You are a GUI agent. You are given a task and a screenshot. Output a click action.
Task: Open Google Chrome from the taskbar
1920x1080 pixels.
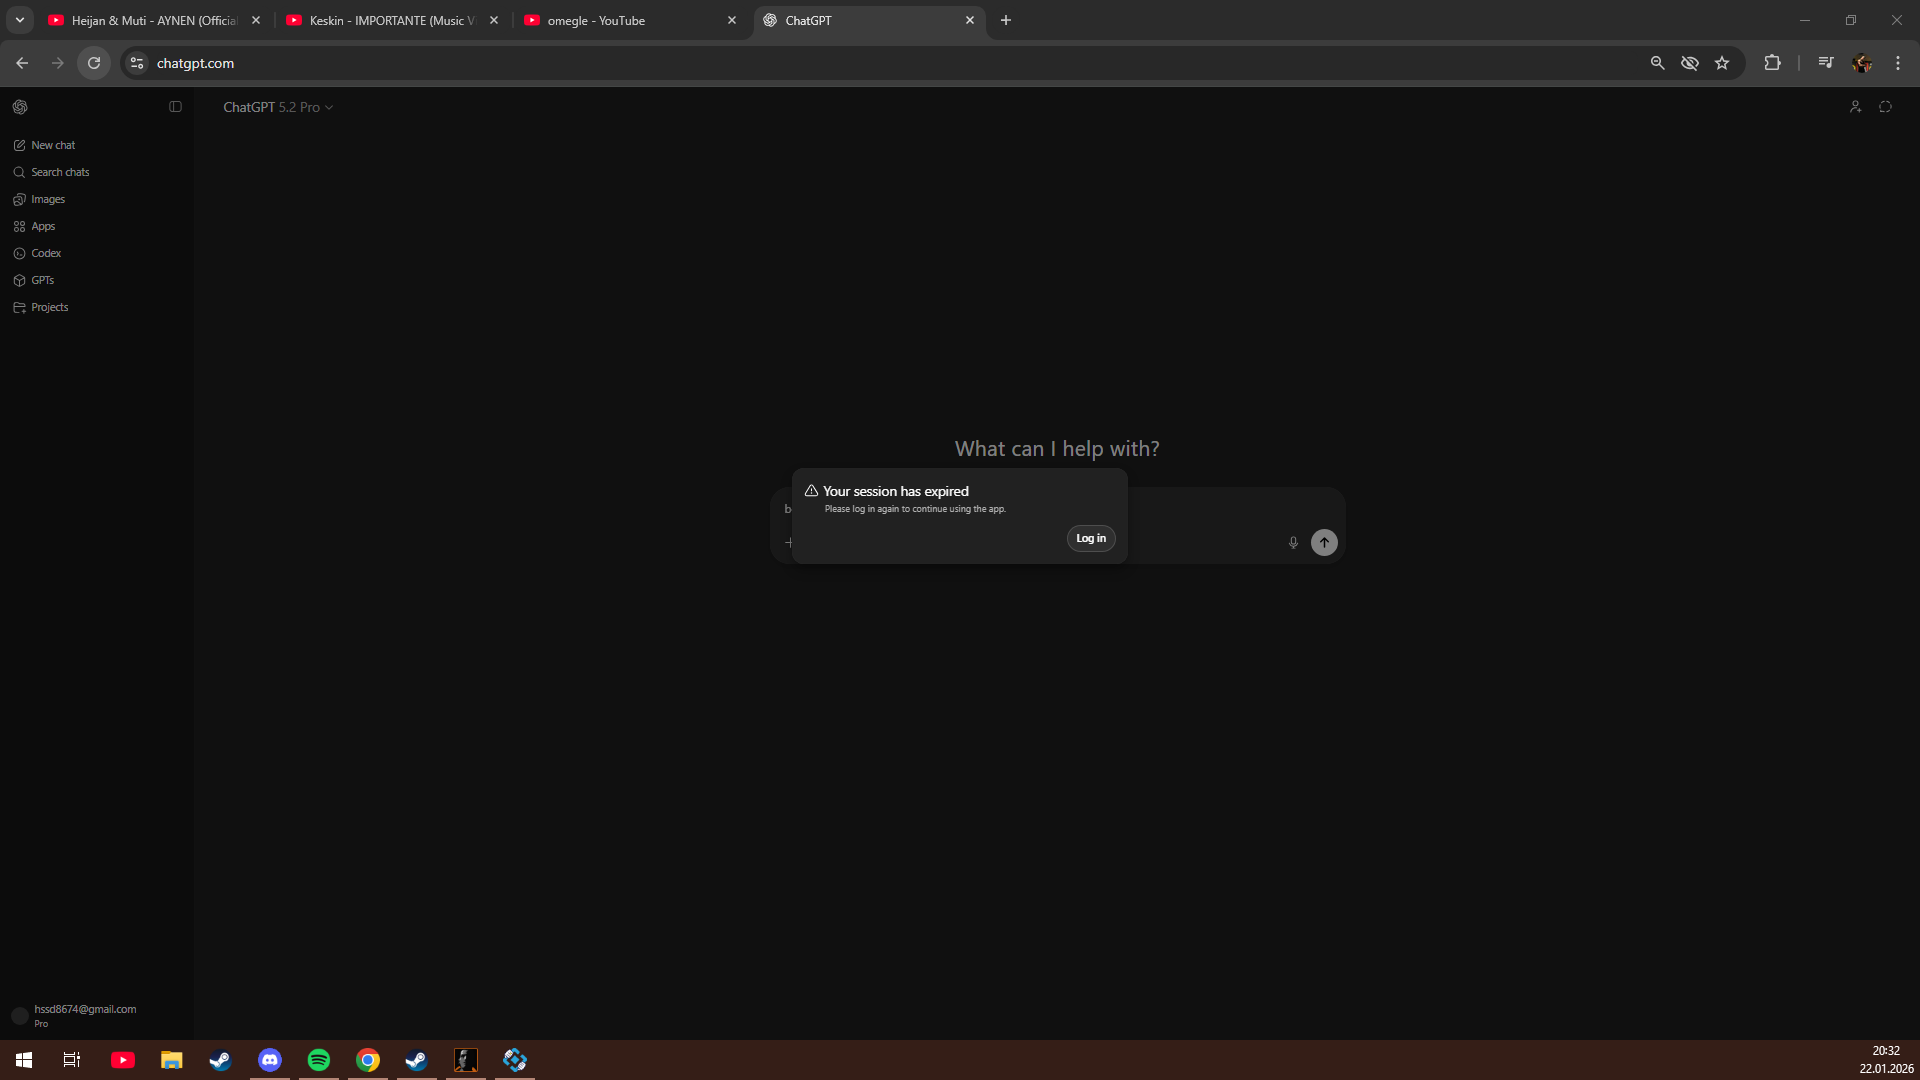coord(368,1060)
